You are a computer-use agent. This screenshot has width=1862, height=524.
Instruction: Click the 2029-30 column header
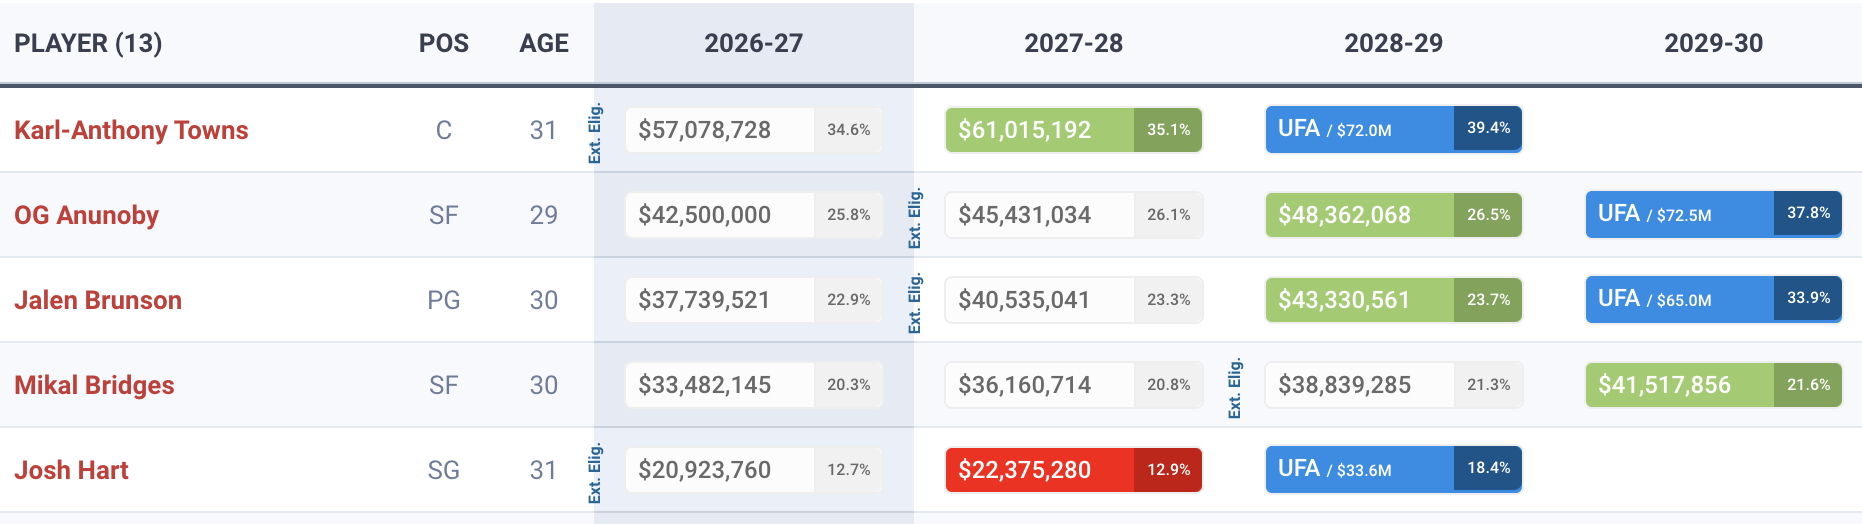coord(1713,43)
